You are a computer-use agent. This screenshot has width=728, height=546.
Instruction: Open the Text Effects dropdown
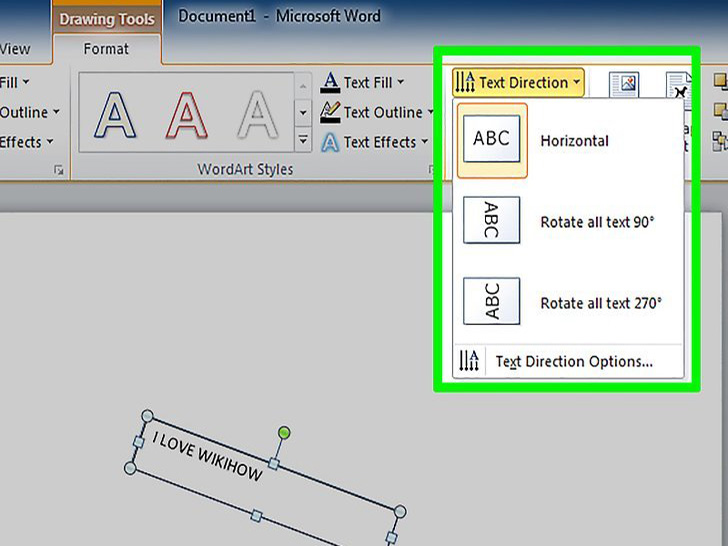[x=374, y=142]
